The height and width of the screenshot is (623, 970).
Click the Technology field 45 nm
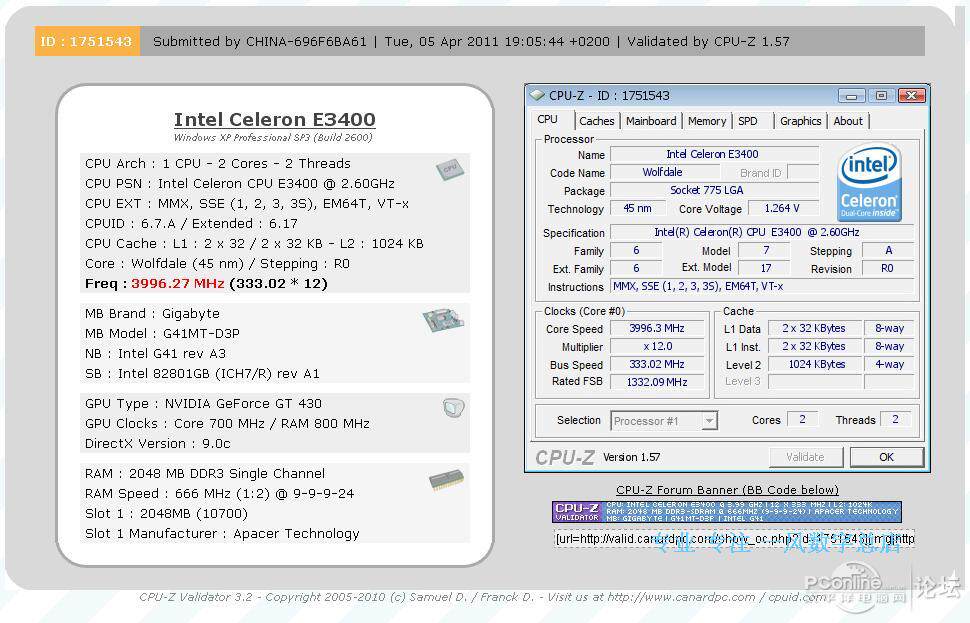tap(638, 208)
